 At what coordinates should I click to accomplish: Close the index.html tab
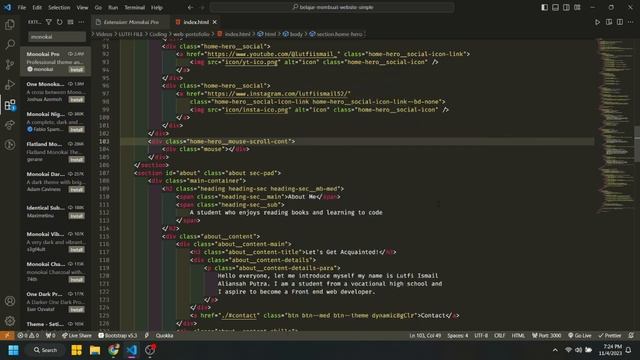click(215, 22)
